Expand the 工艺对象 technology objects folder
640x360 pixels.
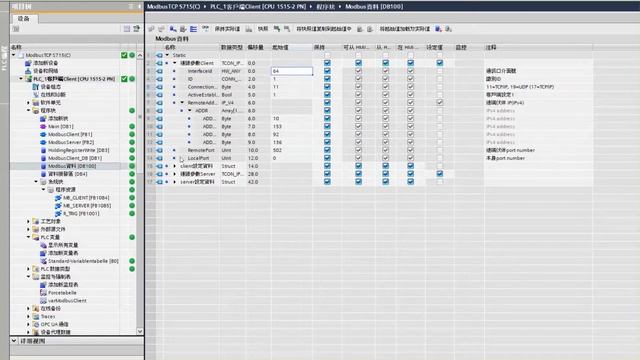tap(29, 221)
